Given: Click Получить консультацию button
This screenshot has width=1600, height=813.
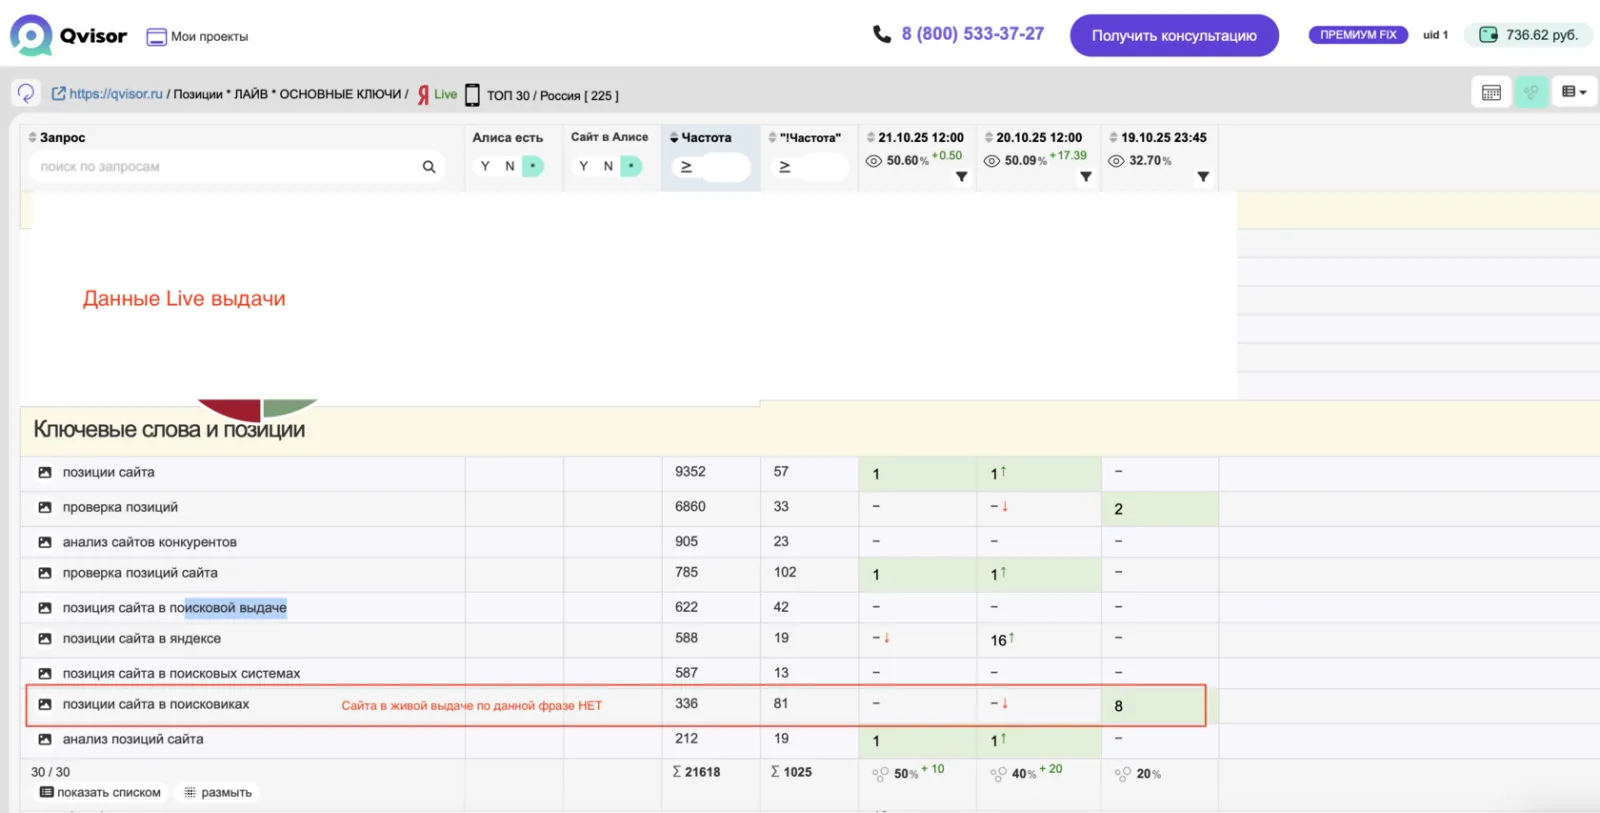Looking at the screenshot, I should (1174, 35).
